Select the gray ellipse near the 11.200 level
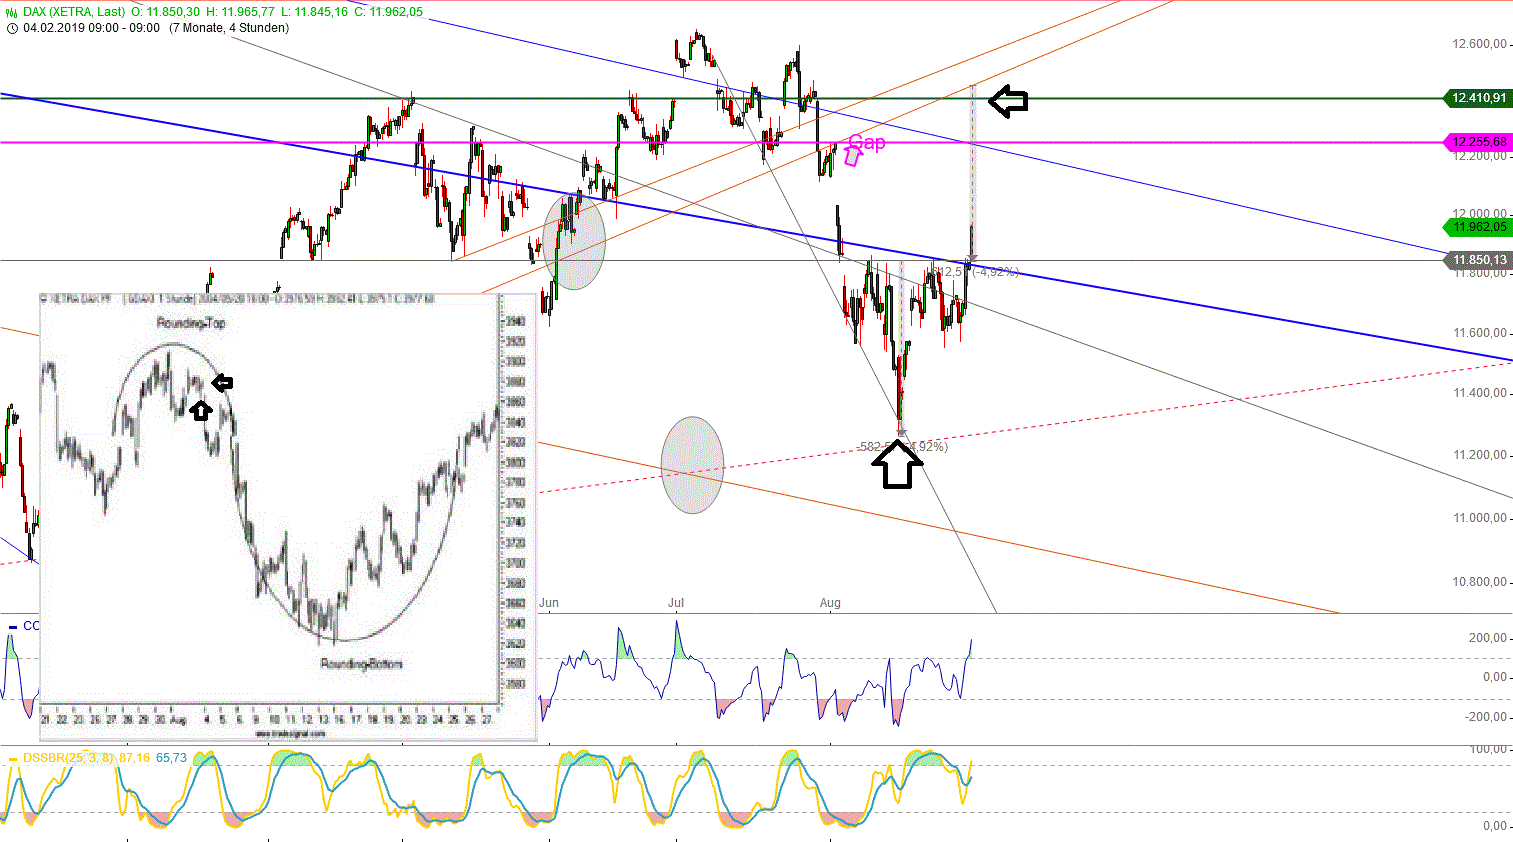The width and height of the screenshot is (1513, 842). point(692,465)
